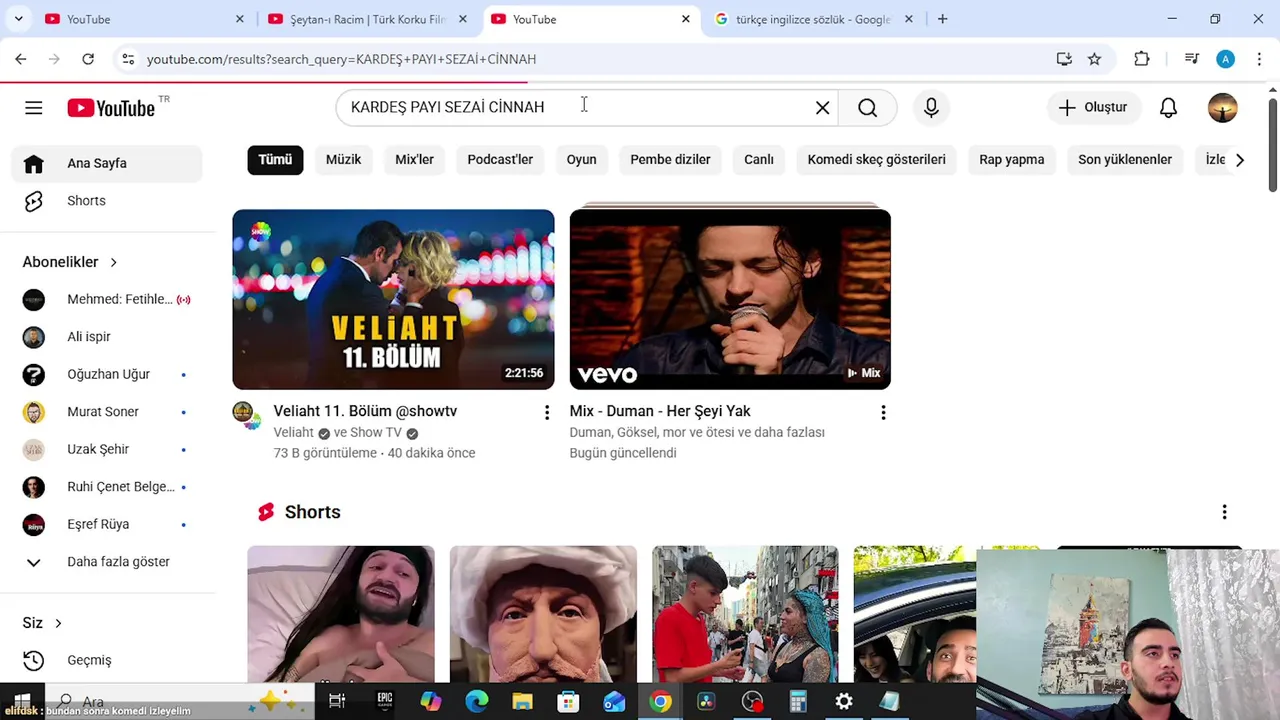The width and height of the screenshot is (1280, 720).
Task: Go back in Chrome
Action: [x=21, y=59]
